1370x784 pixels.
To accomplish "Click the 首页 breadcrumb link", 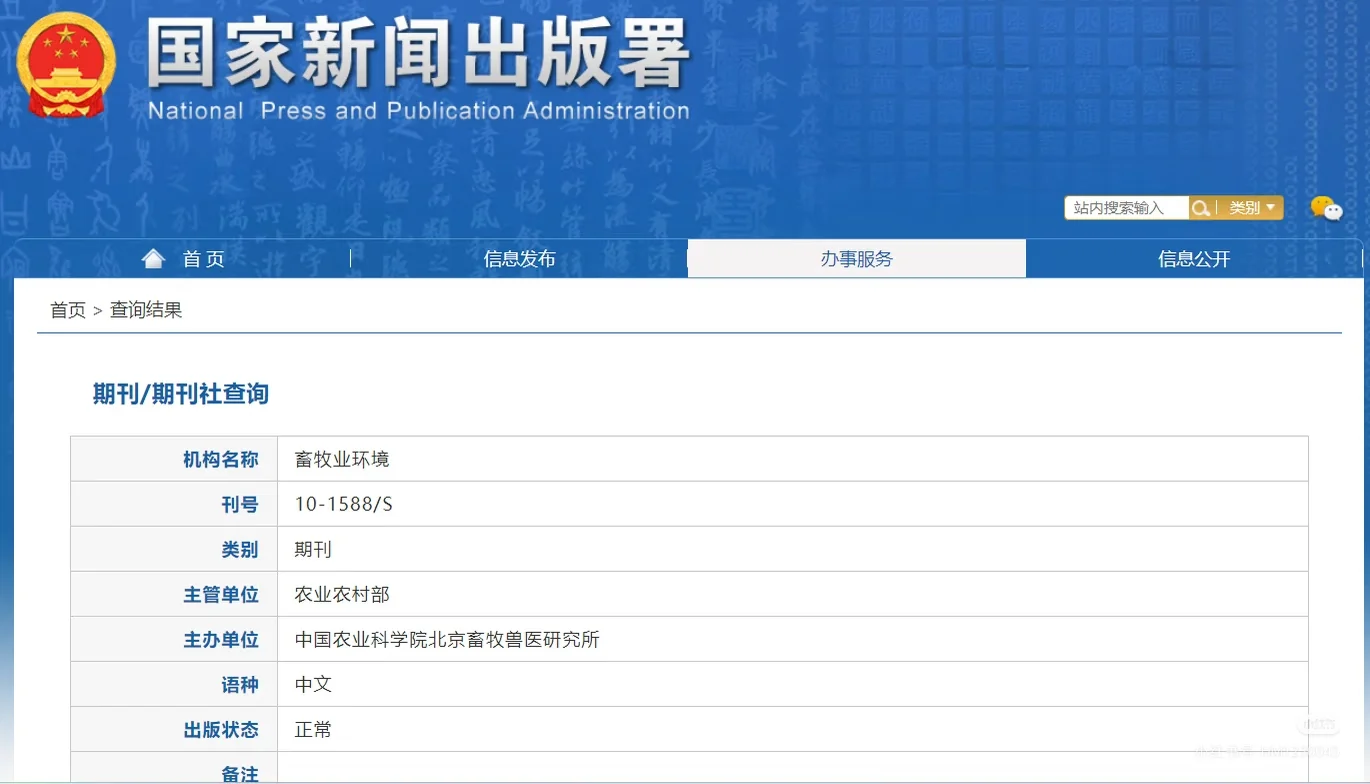I will (x=67, y=309).
